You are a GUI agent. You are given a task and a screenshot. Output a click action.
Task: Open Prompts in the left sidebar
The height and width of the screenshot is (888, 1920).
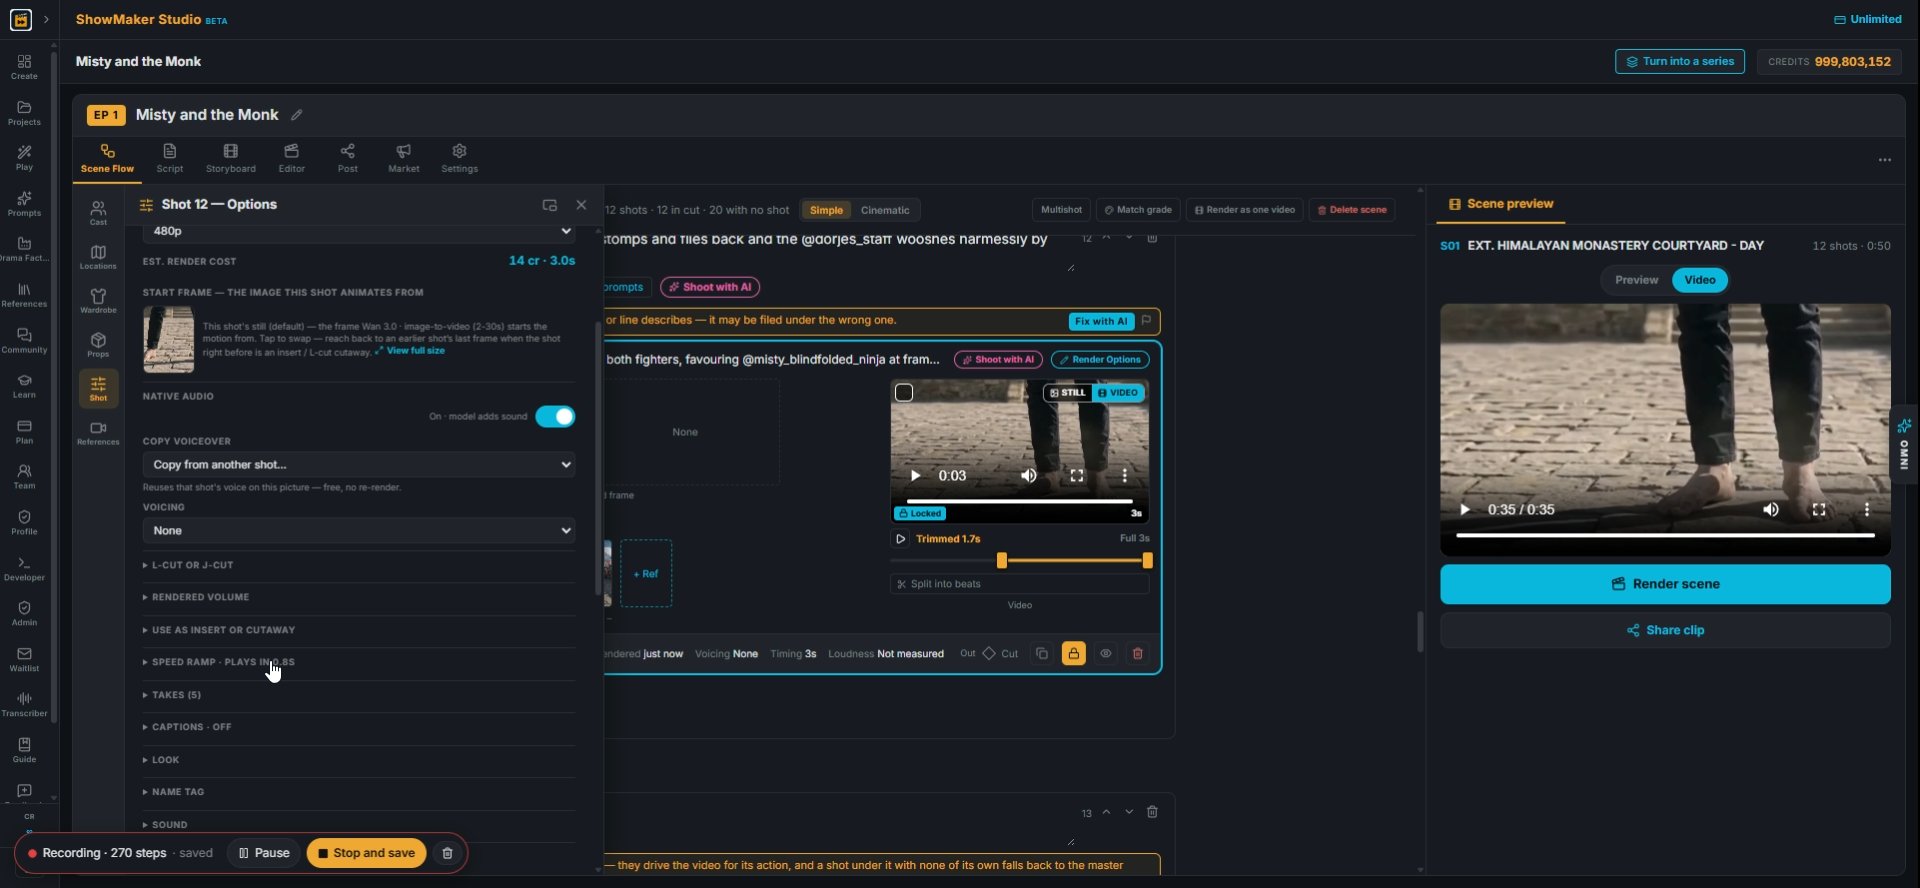point(24,204)
